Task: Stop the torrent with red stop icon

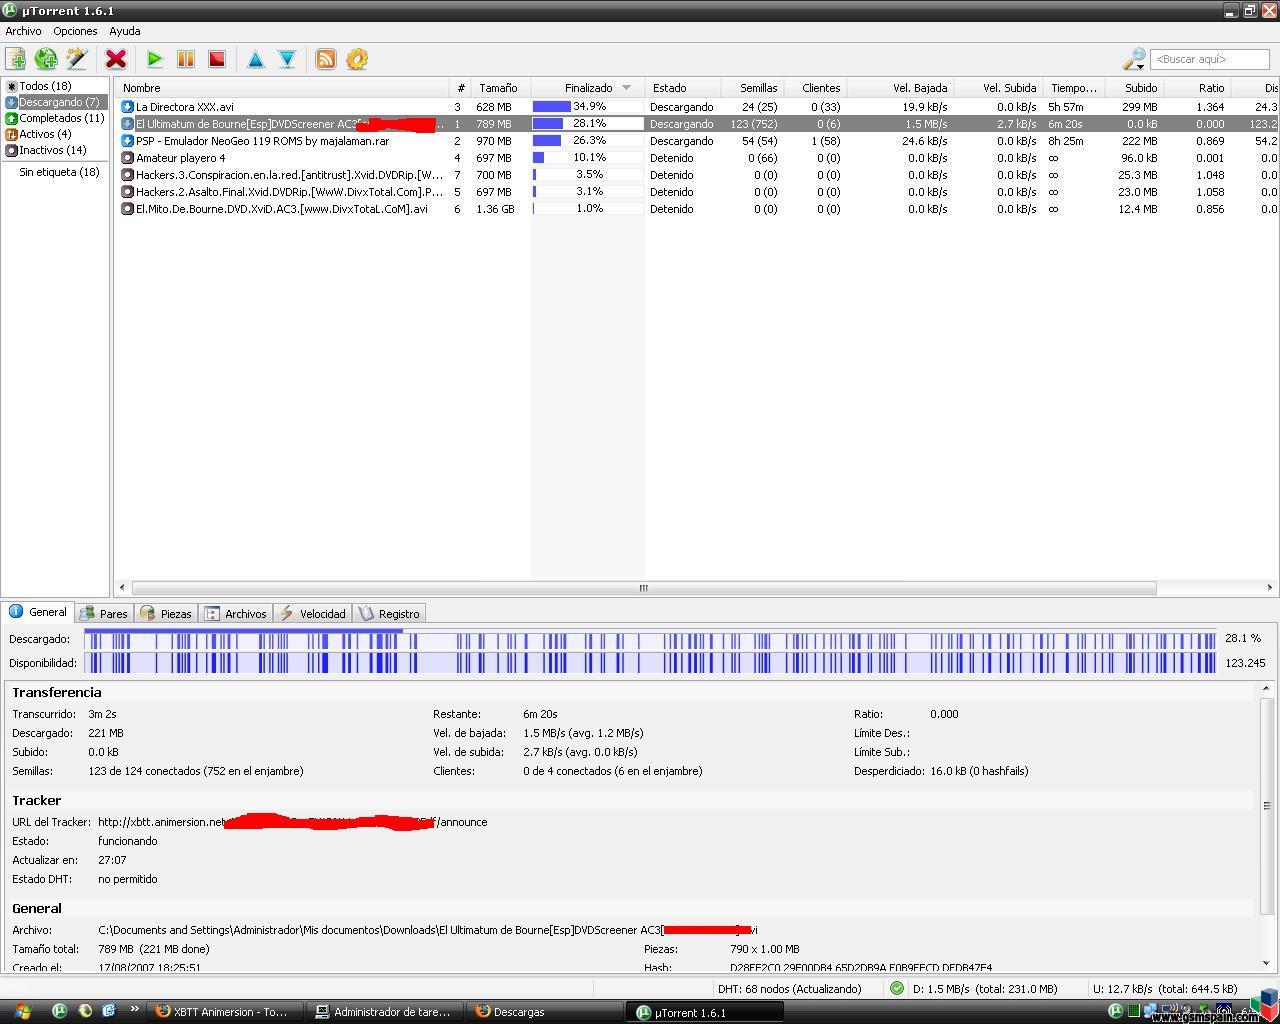Action: click(217, 59)
